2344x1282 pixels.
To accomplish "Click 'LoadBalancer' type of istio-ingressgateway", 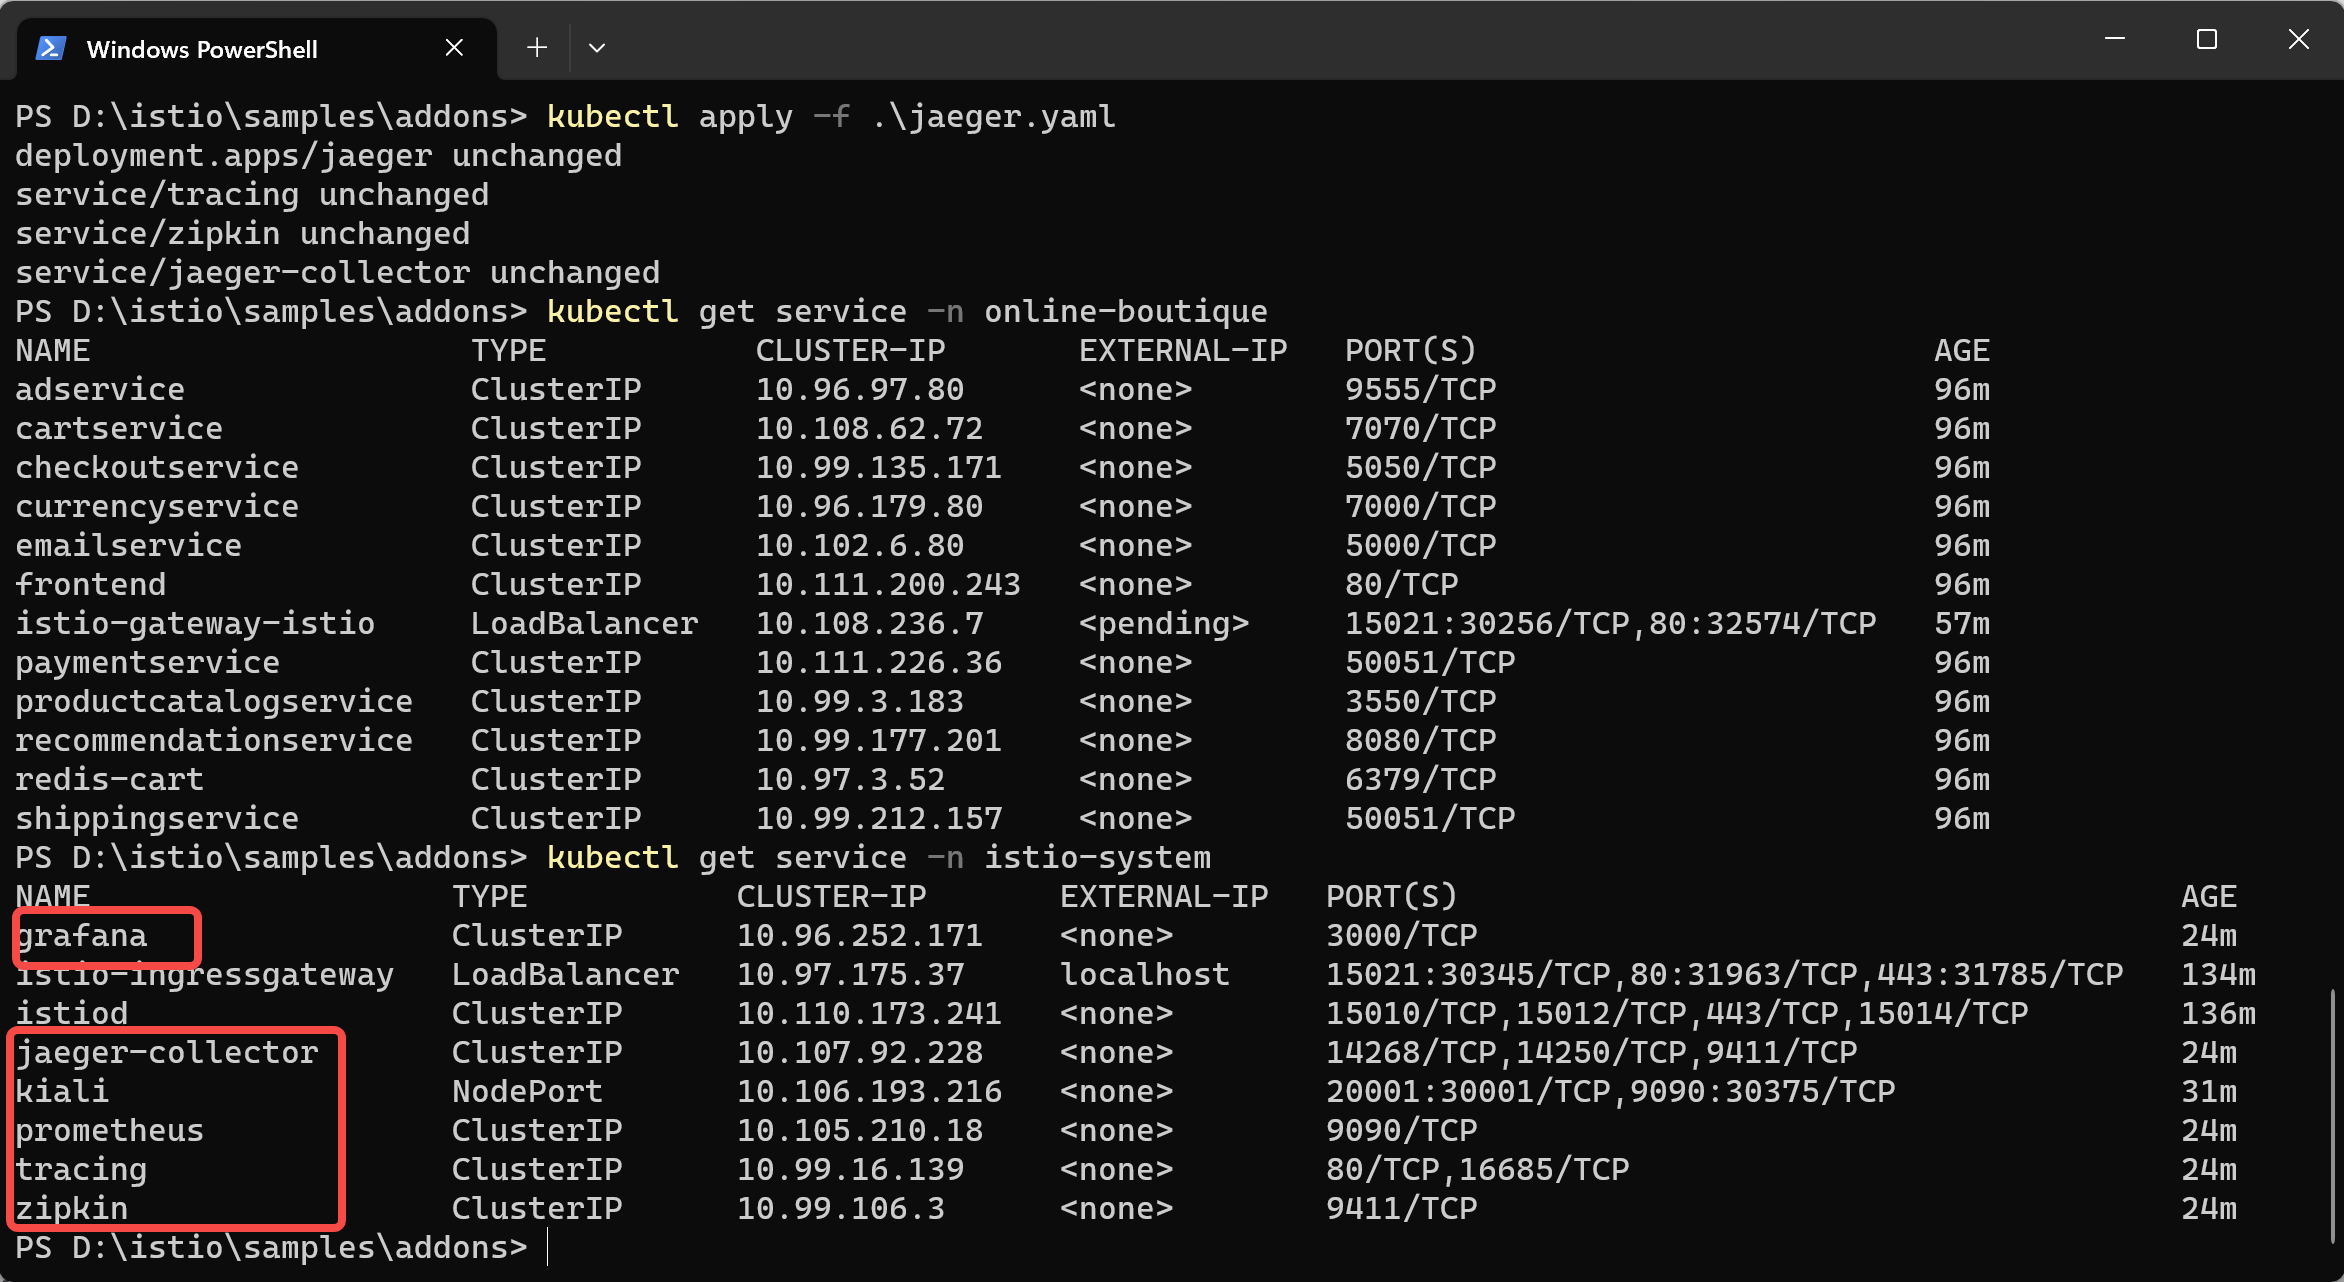I will click(x=565, y=975).
